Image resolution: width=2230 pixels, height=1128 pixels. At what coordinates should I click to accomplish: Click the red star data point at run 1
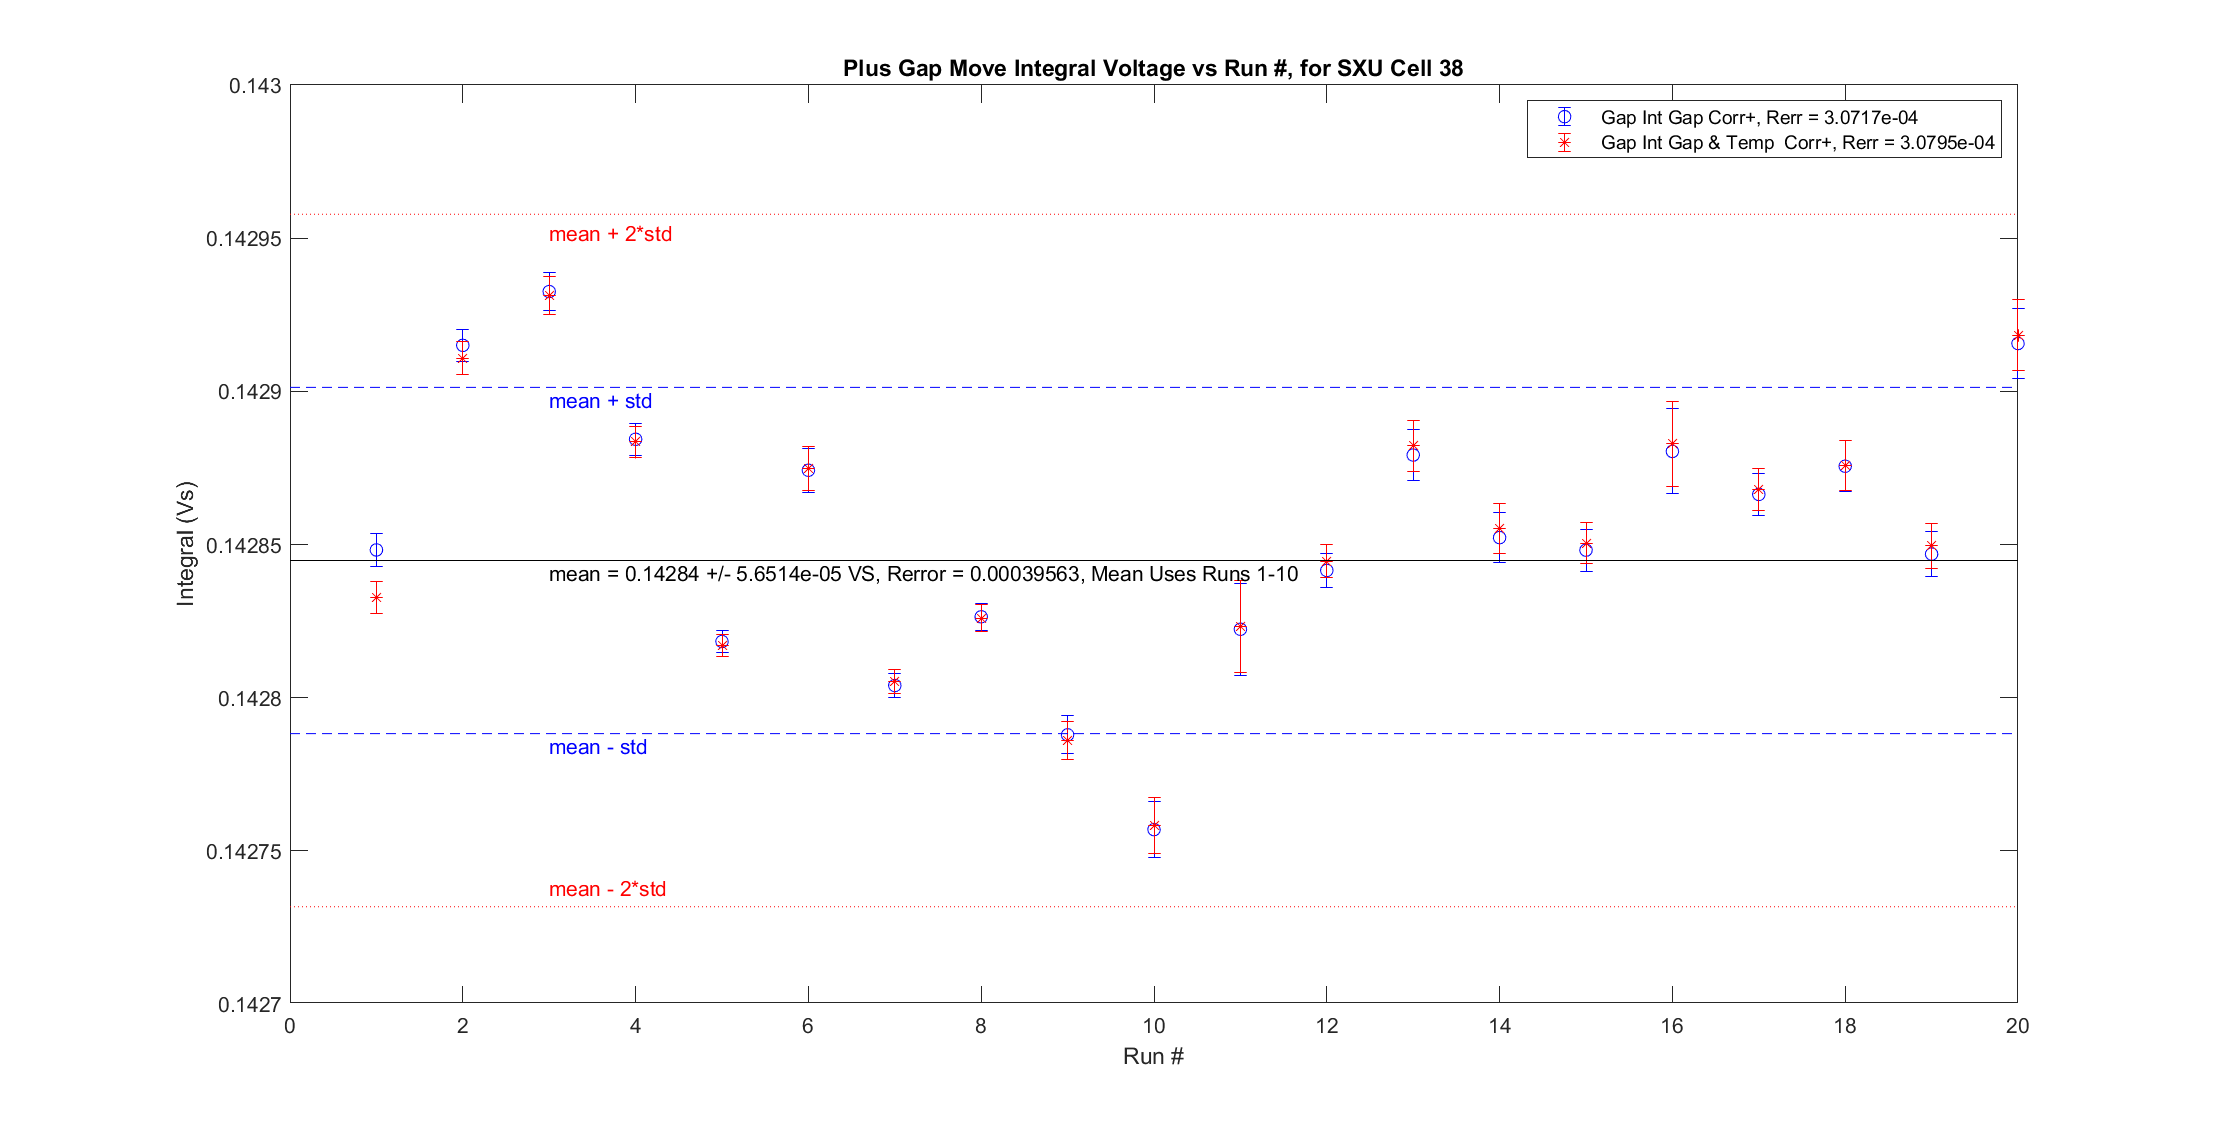point(376,598)
